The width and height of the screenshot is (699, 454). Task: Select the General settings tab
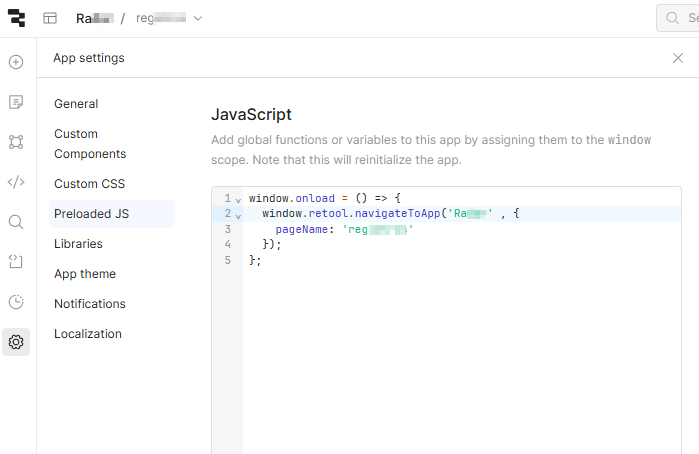(x=76, y=104)
